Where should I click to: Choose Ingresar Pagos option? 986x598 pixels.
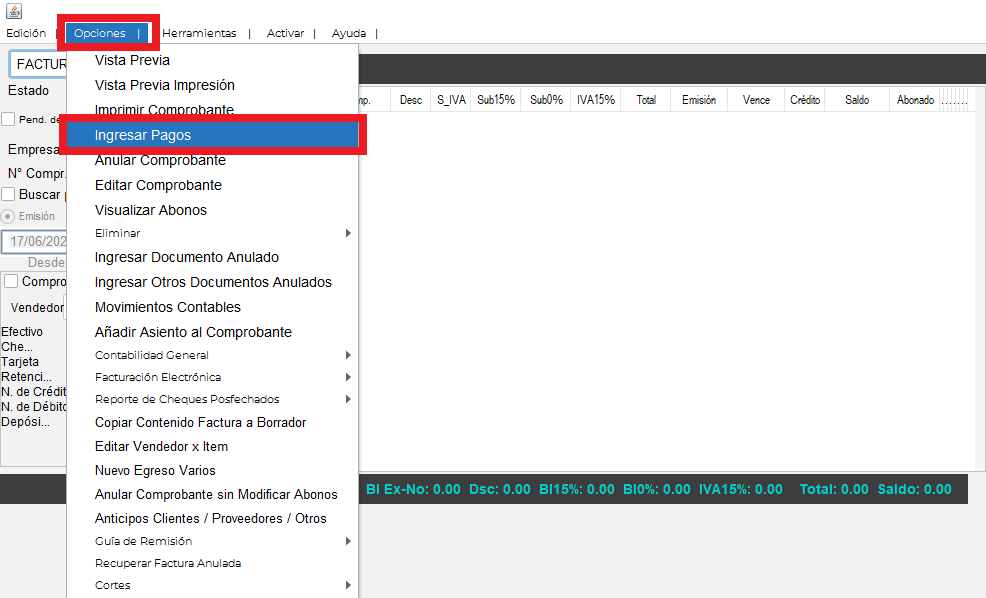click(213, 135)
